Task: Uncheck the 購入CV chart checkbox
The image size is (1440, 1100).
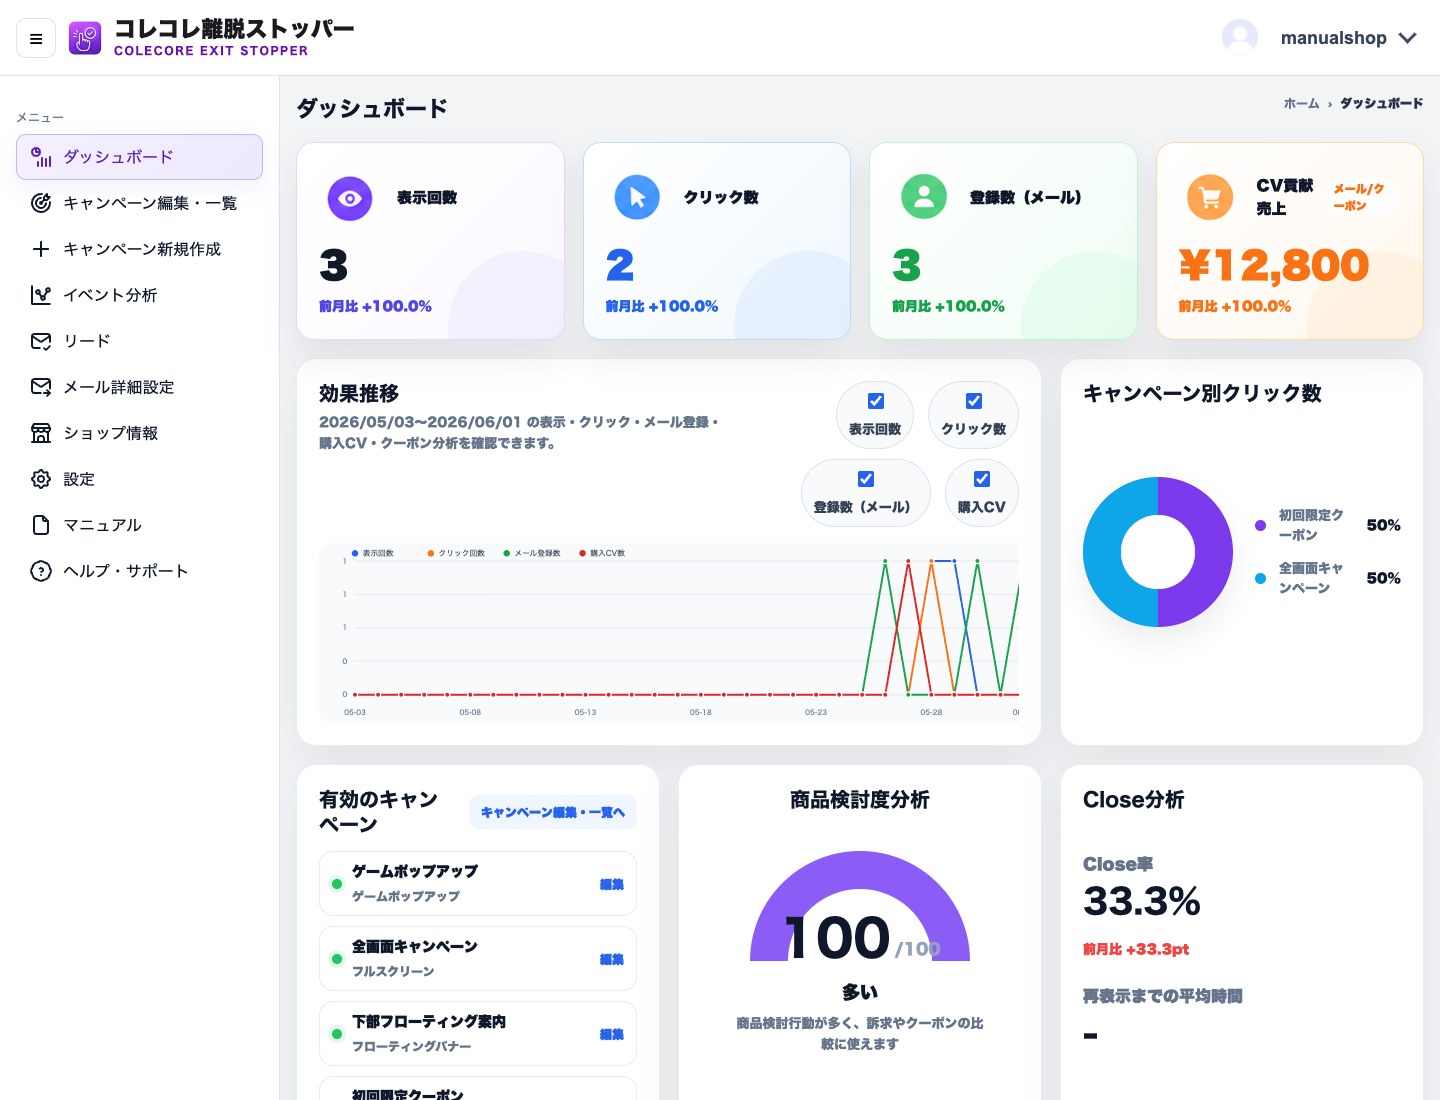Action: pos(982,479)
